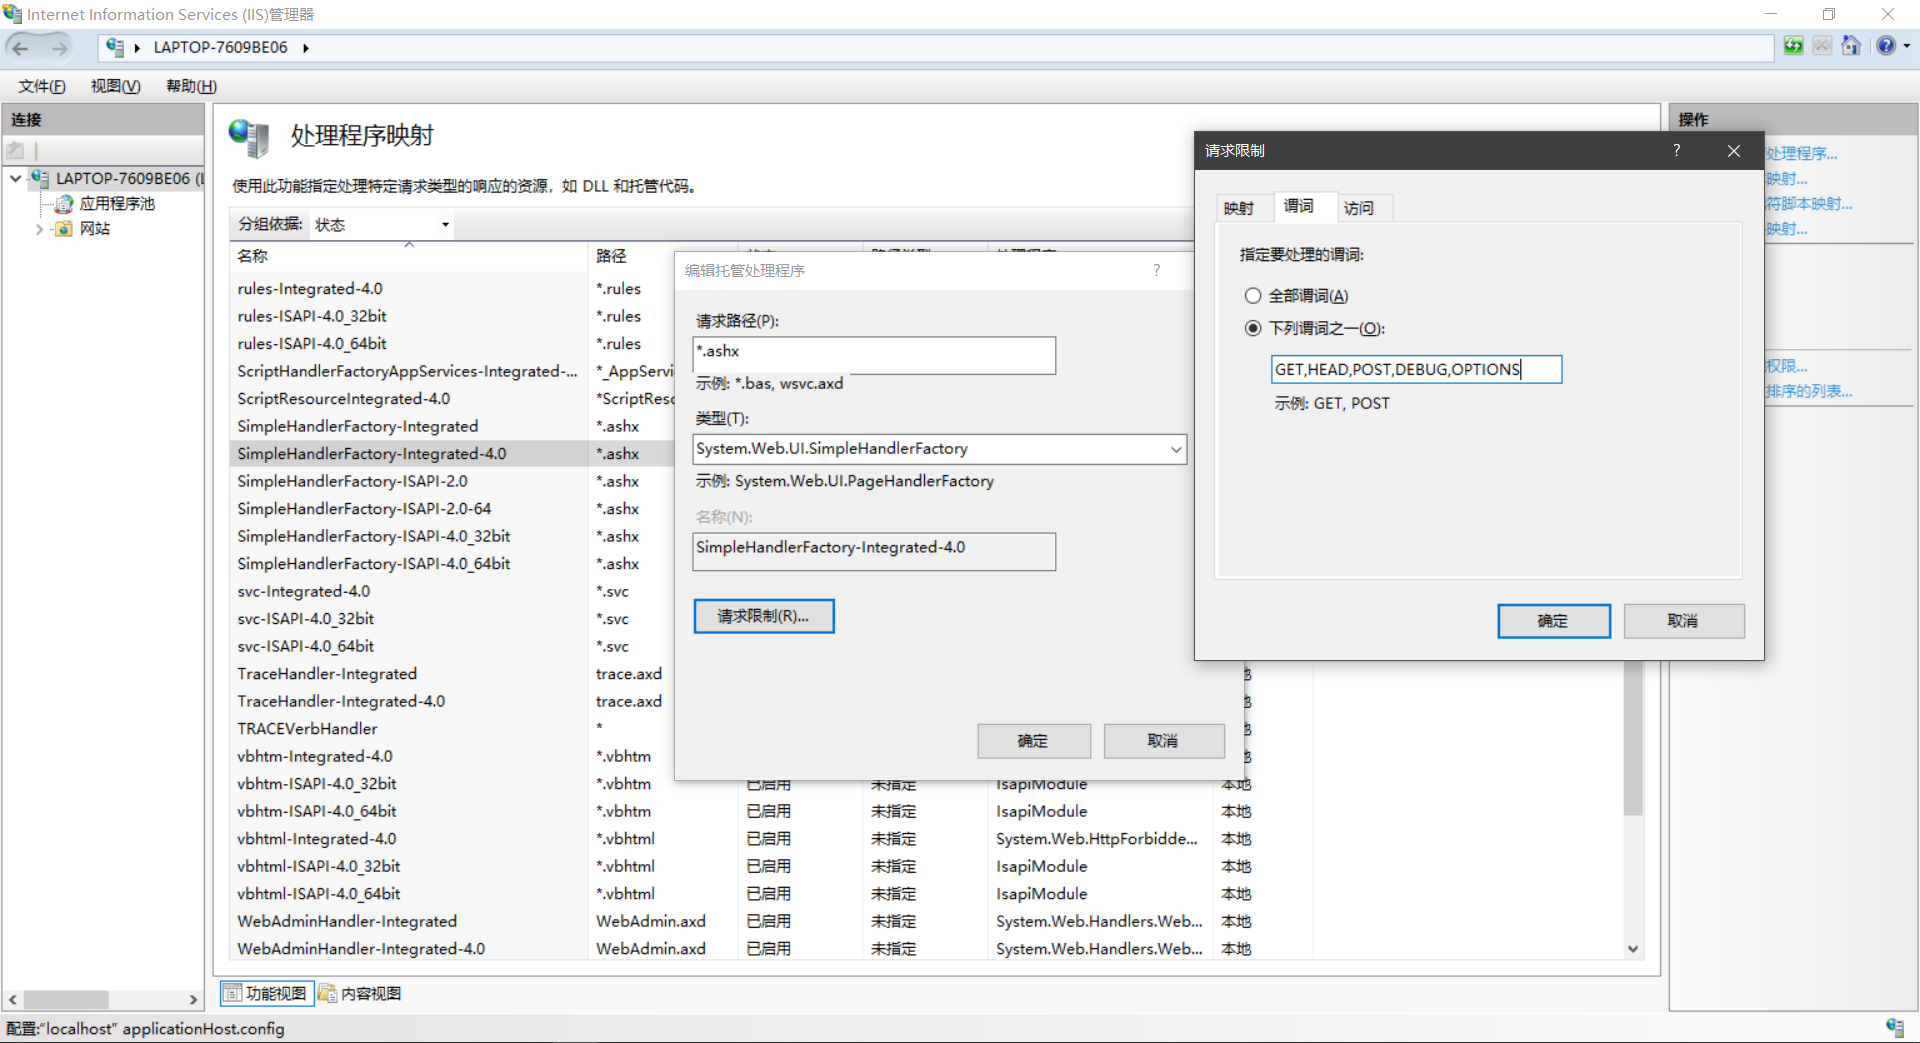Click the Request Restrictions(R)... button
Screen dimensions: 1920x1043
click(x=764, y=616)
